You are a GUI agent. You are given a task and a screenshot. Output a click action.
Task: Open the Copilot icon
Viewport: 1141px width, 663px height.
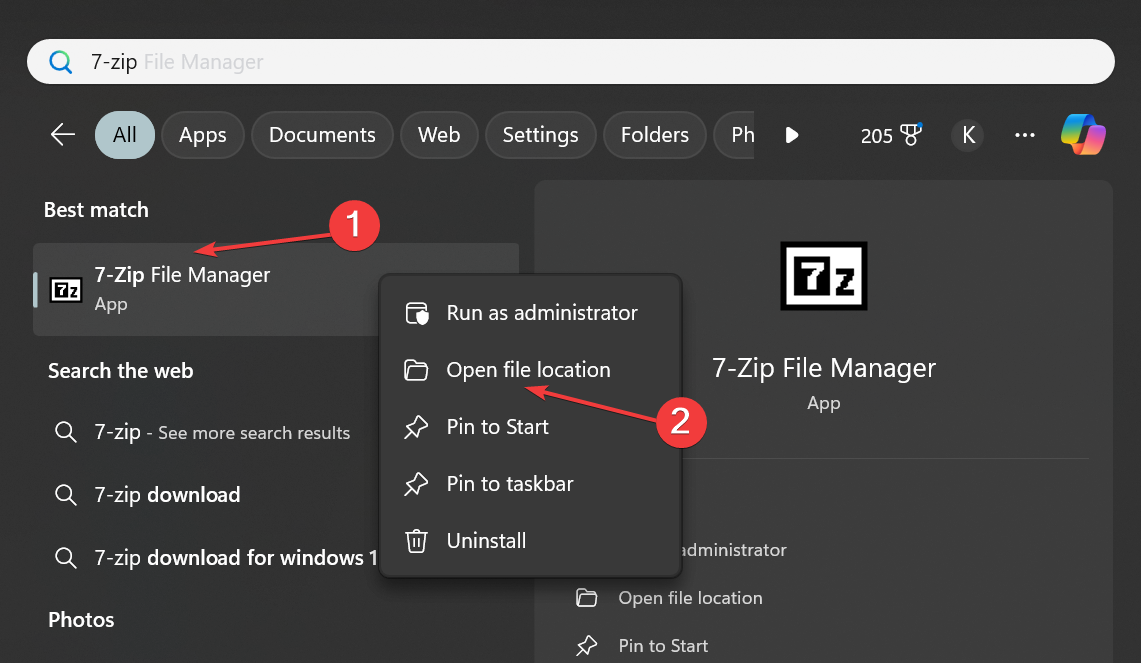[x=1083, y=135]
